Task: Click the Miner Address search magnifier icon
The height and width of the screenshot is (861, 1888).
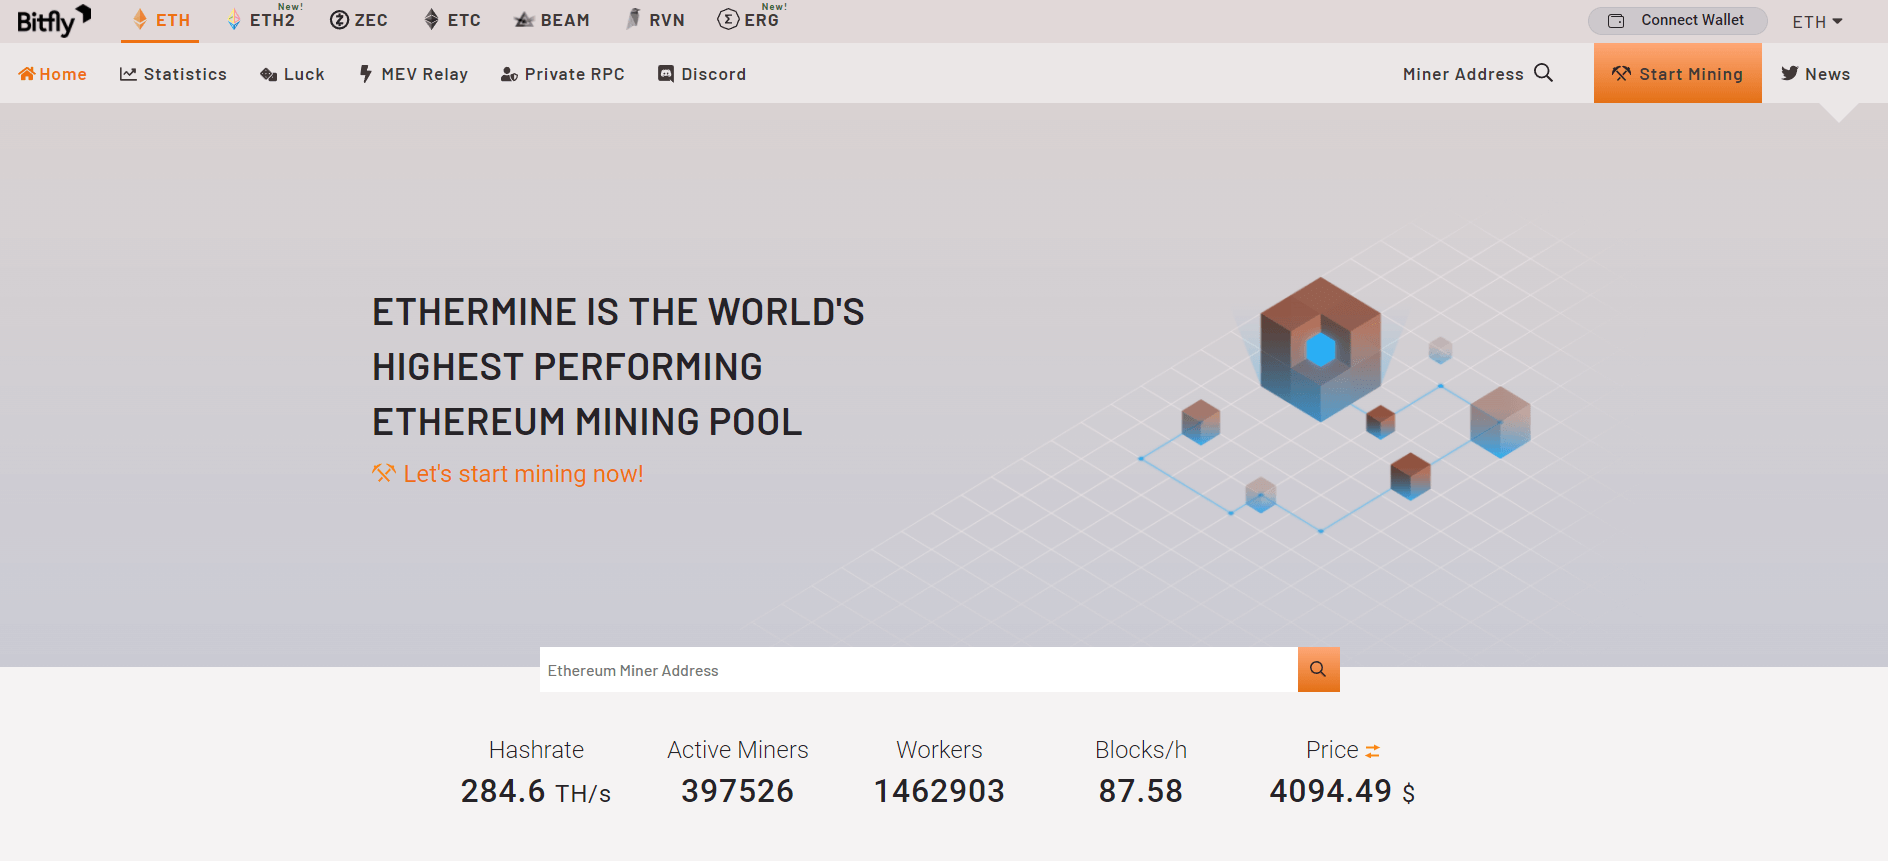Action: point(1544,72)
